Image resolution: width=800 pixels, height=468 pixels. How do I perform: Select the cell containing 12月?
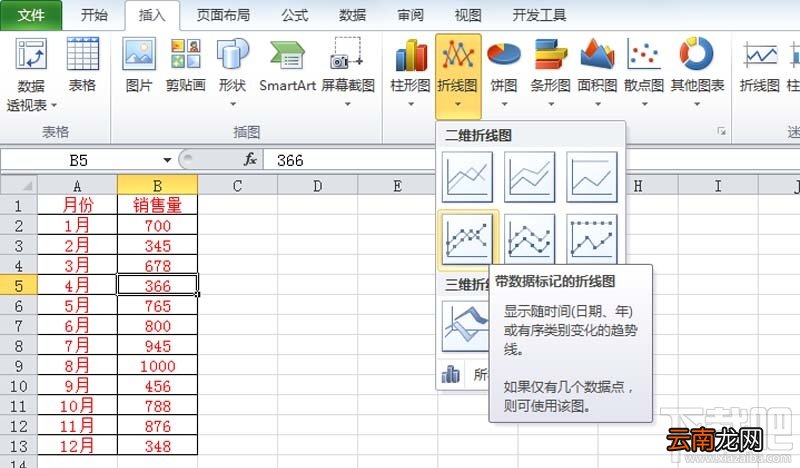[78, 446]
